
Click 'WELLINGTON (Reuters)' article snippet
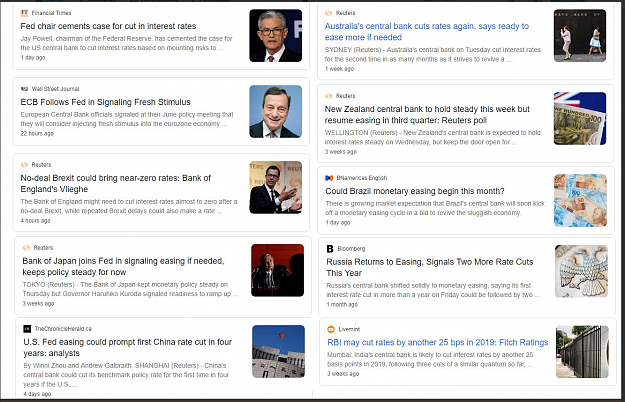(432, 137)
